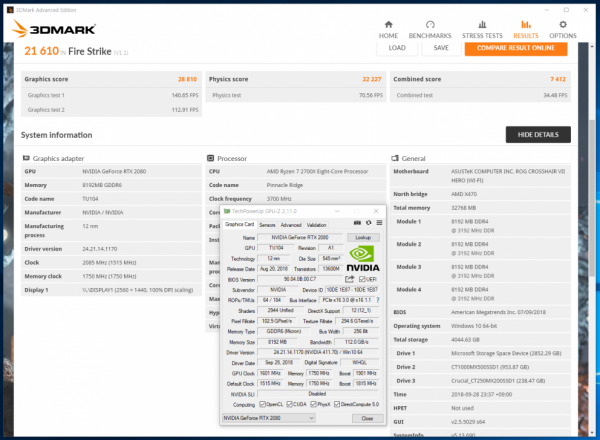
Task: Click the BIOS export share icon
Action: coord(349,279)
